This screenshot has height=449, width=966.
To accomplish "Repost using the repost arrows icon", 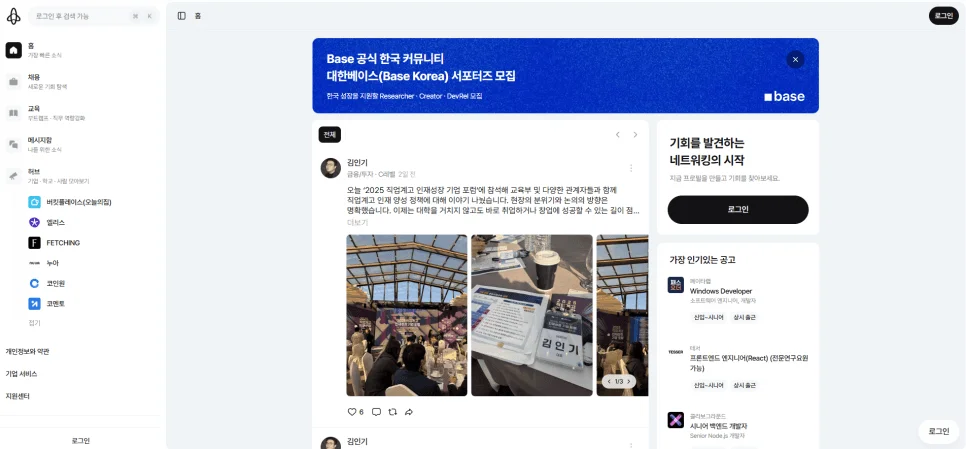I will coord(392,411).
